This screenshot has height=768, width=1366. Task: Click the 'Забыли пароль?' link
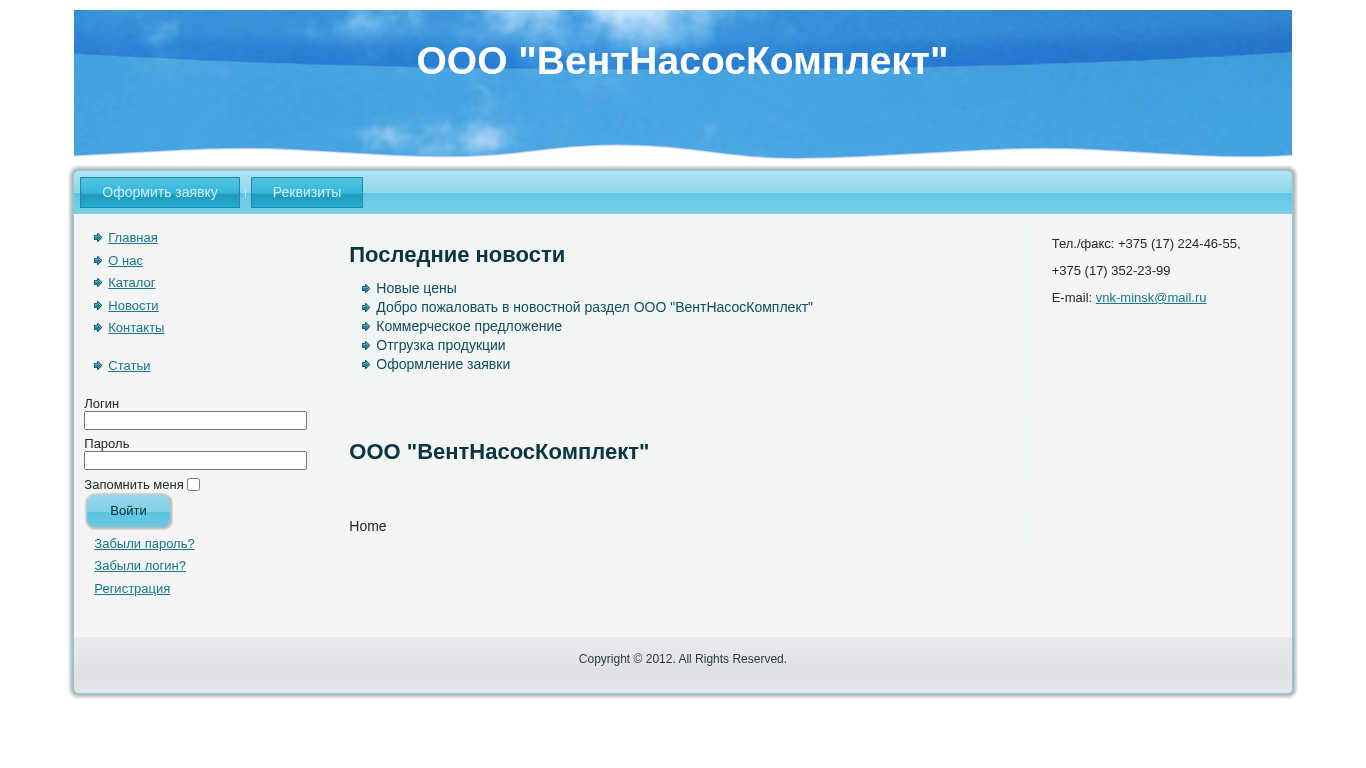pos(144,544)
